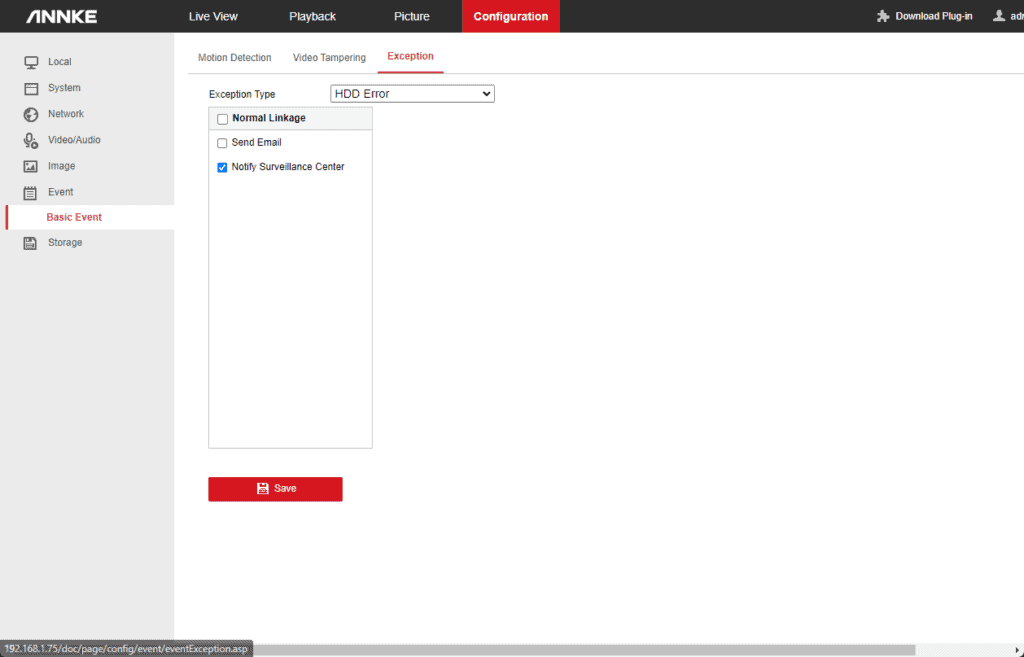
Task: Enable the Normal Linkage checkbox
Action: (x=222, y=119)
